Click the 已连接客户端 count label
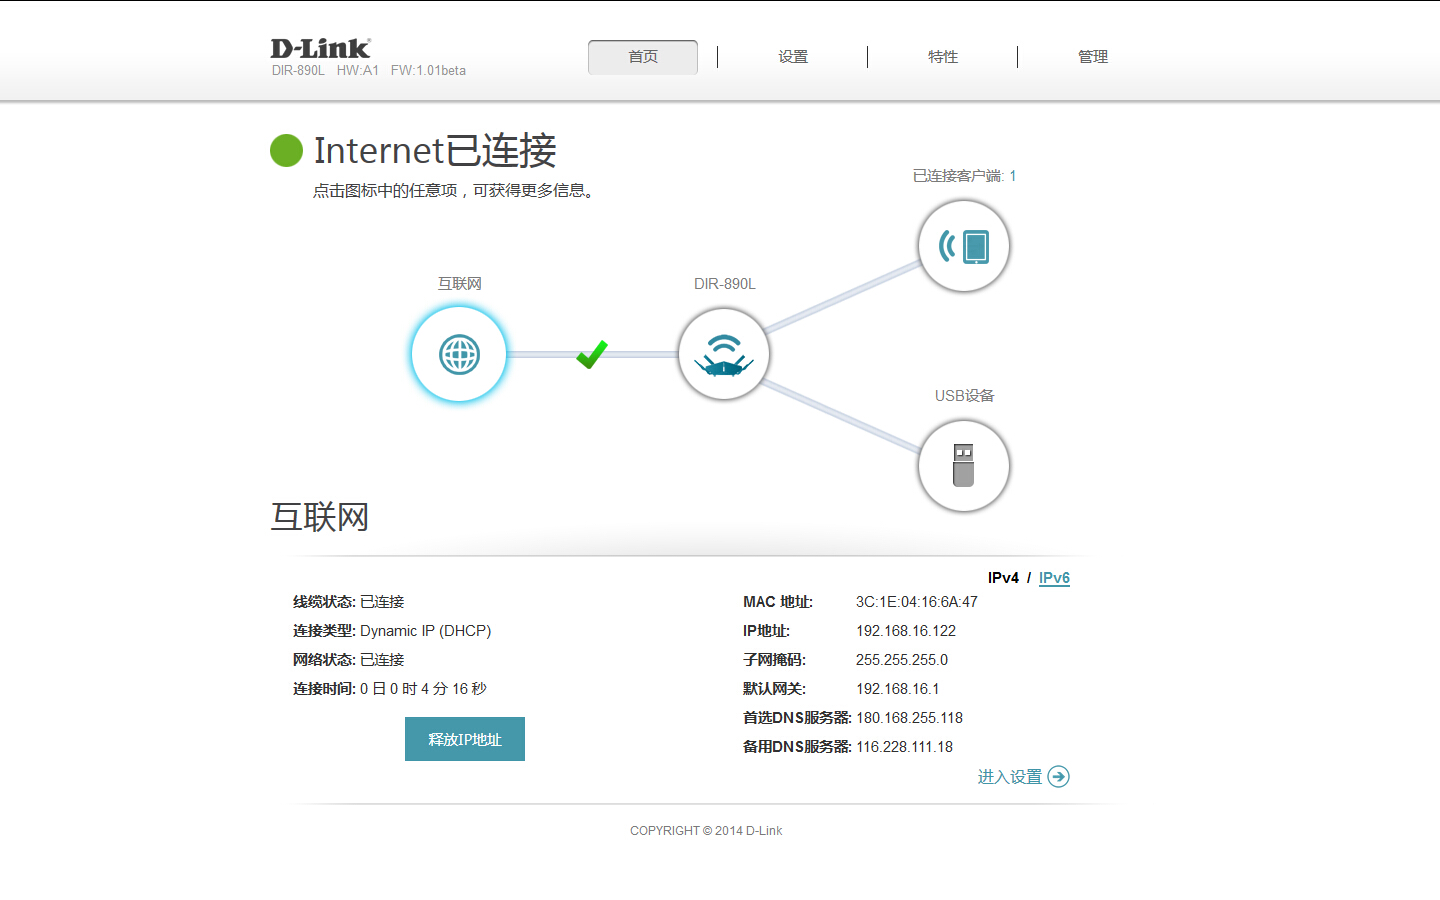The width and height of the screenshot is (1440, 900). [964, 176]
